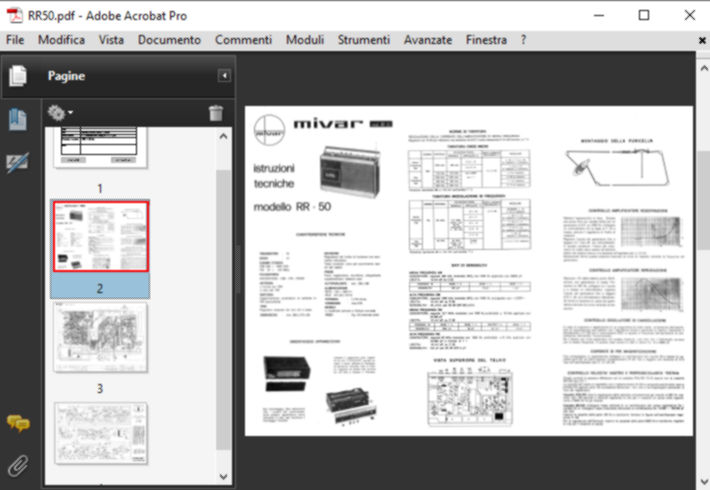Viewport: 710px width, 490px height.
Task: Click the 'modello RR - 50' text
Action: (x=292, y=207)
